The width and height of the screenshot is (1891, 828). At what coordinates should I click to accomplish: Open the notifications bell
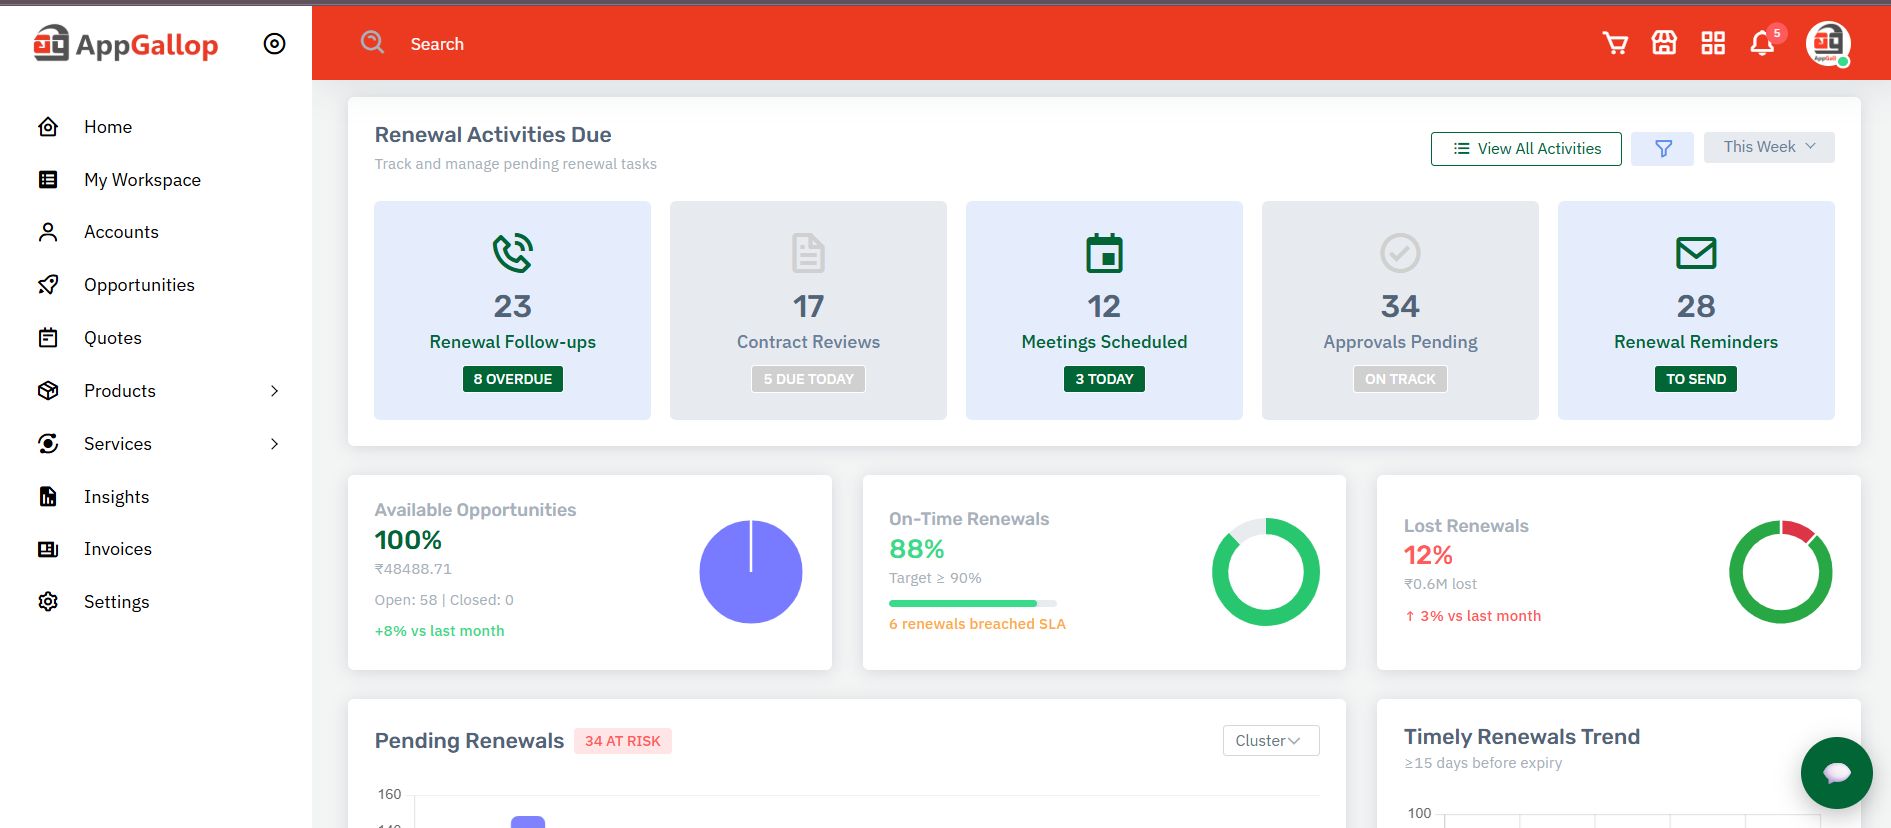pos(1762,44)
